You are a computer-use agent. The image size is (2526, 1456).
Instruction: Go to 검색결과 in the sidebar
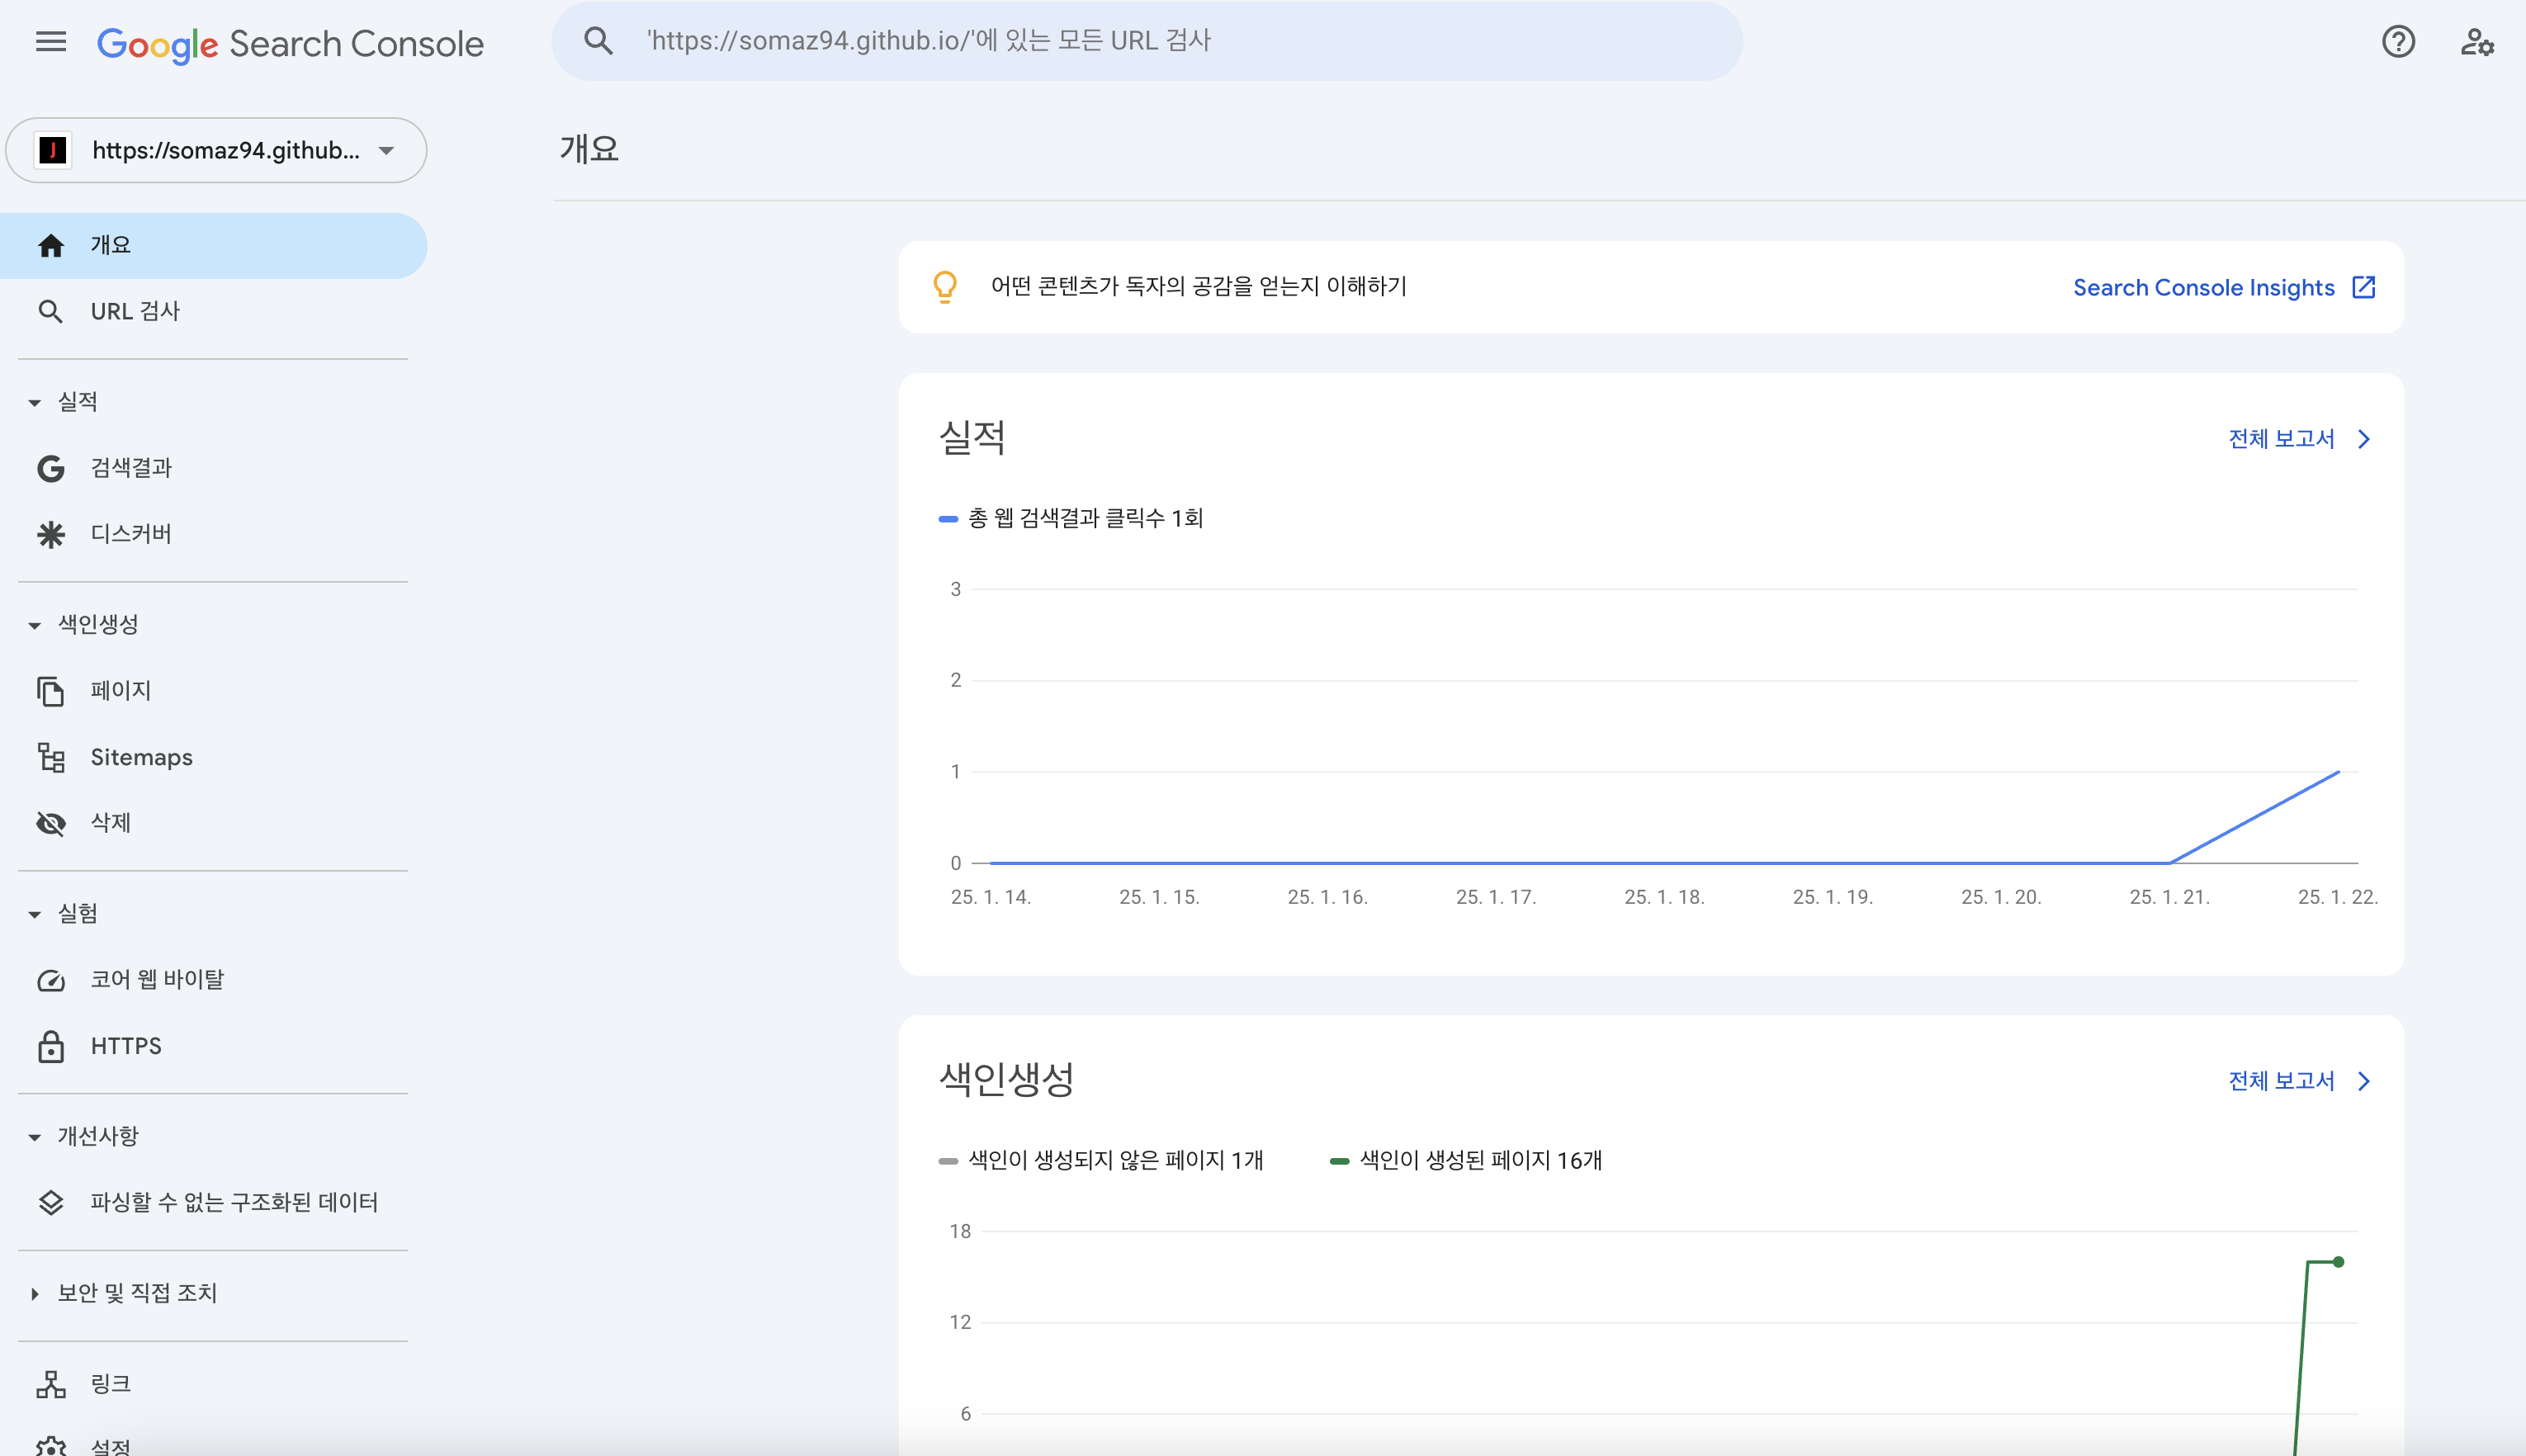[x=131, y=468]
